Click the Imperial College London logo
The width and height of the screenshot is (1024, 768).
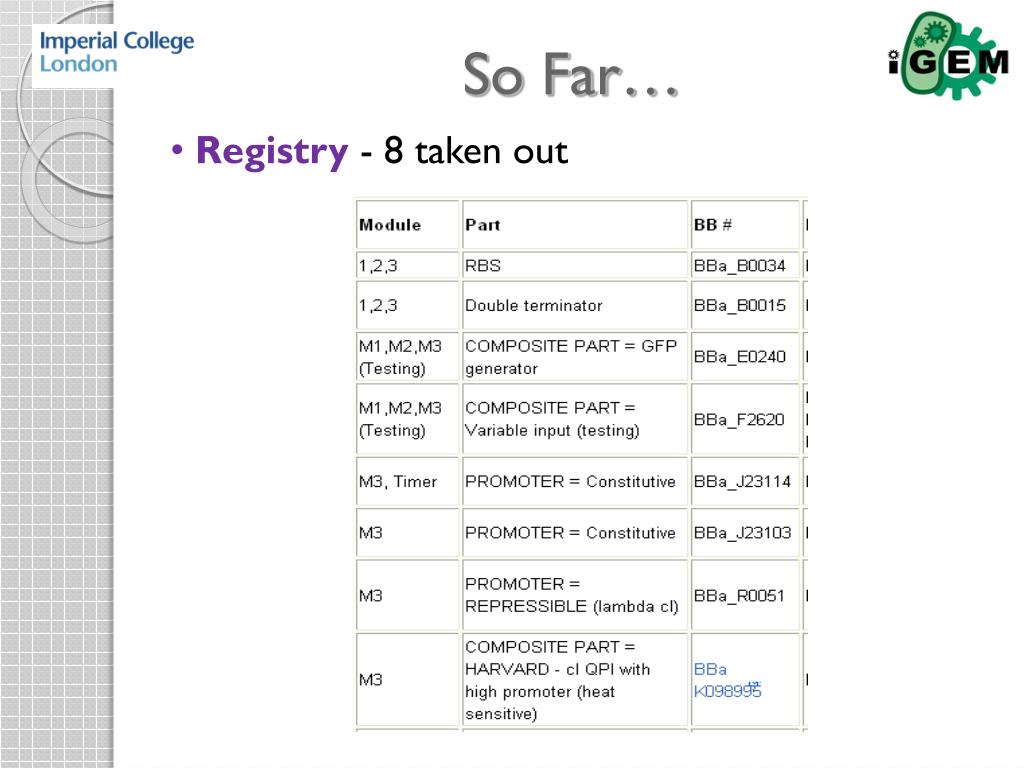[x=116, y=52]
